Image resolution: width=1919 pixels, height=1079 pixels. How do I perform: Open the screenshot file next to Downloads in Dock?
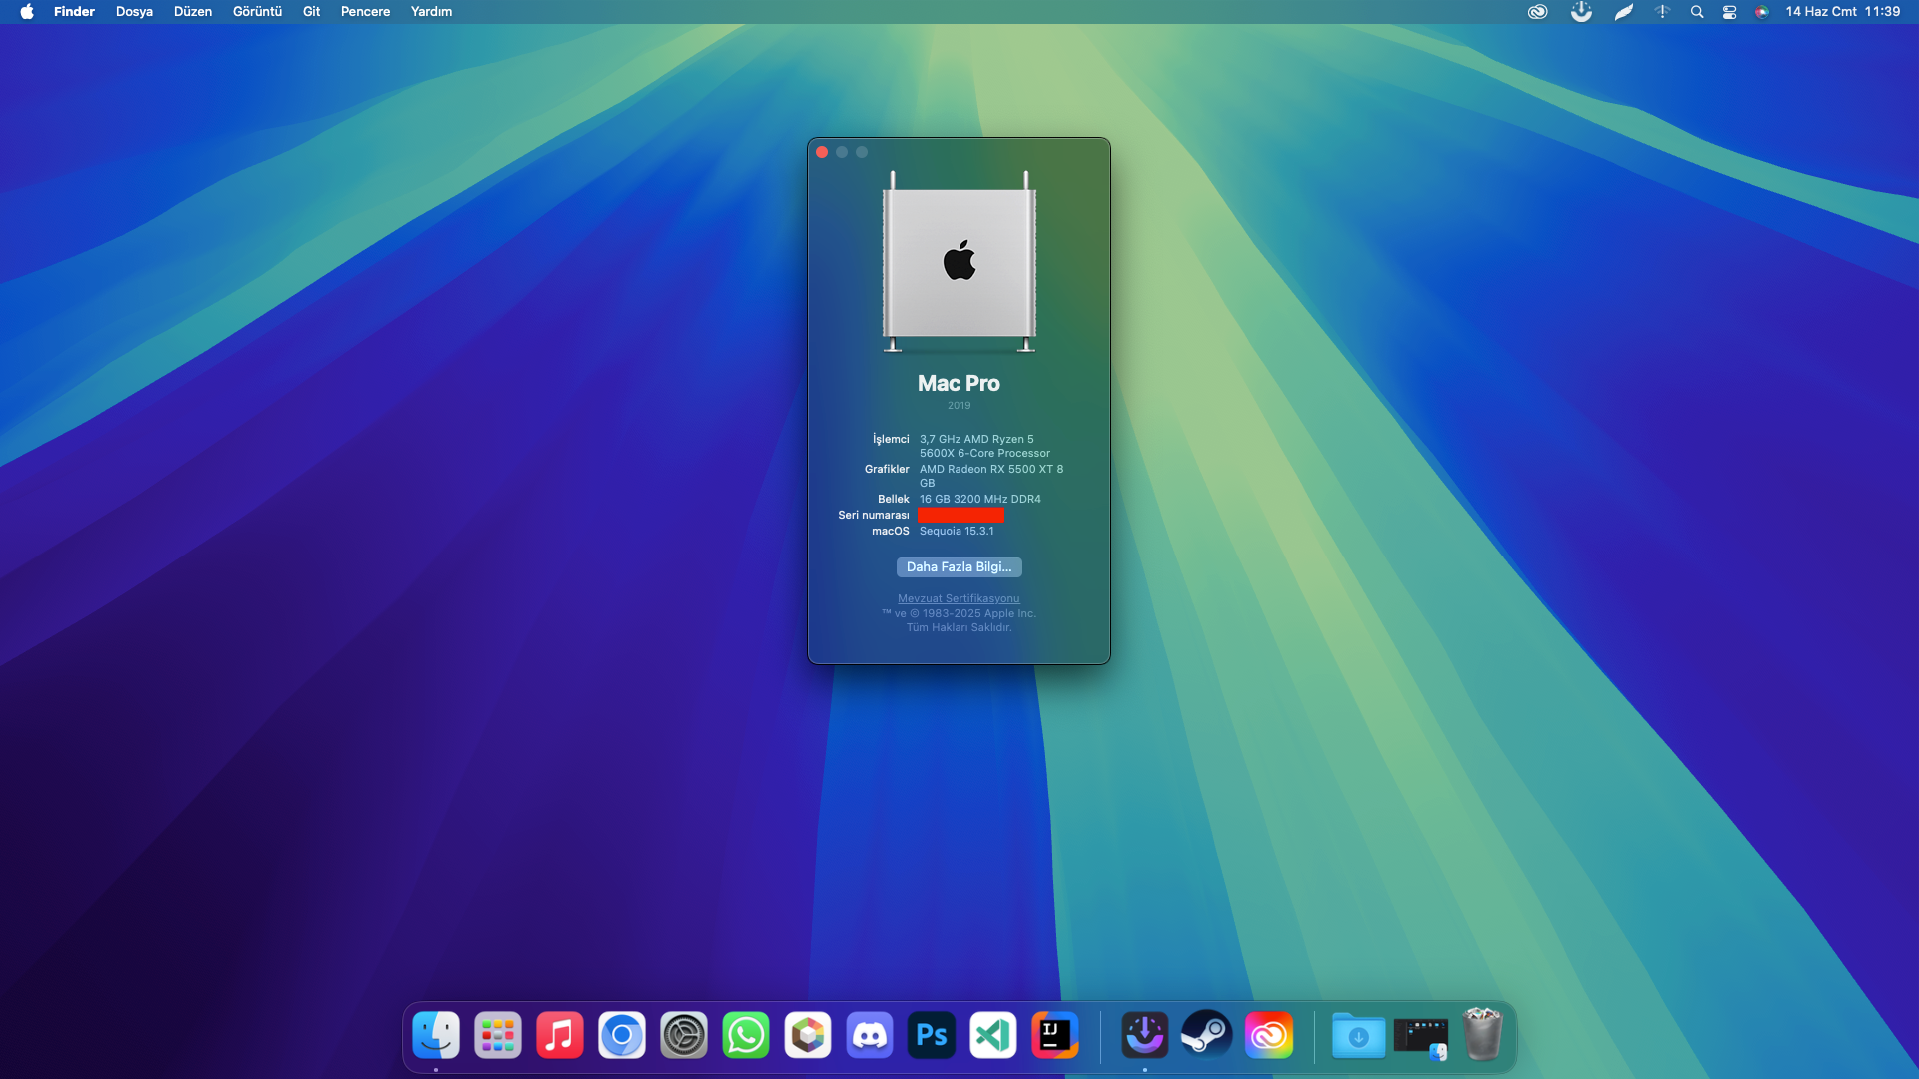click(1420, 1037)
